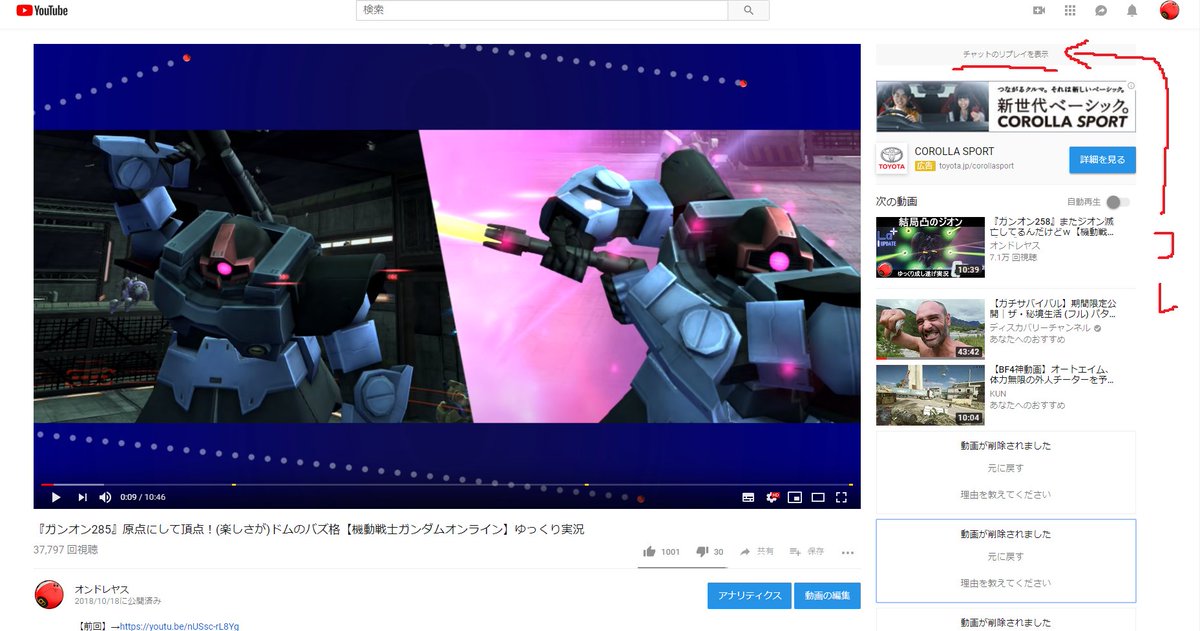
Task: Click the 0:09 / 10:46 time display
Action: 143,497
